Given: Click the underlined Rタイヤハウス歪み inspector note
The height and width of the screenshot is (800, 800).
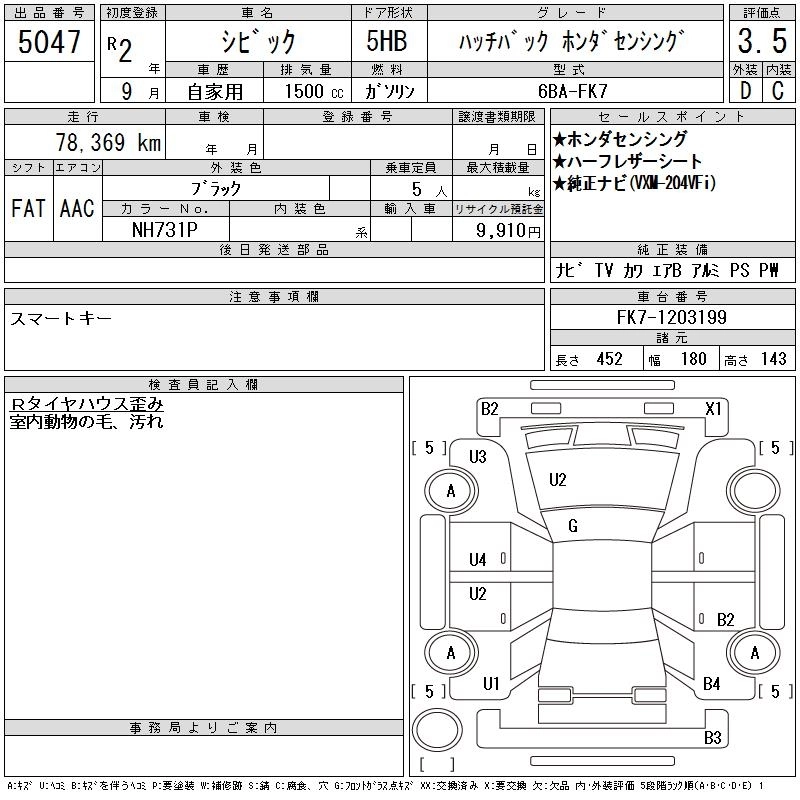Looking at the screenshot, I should coord(86,404).
